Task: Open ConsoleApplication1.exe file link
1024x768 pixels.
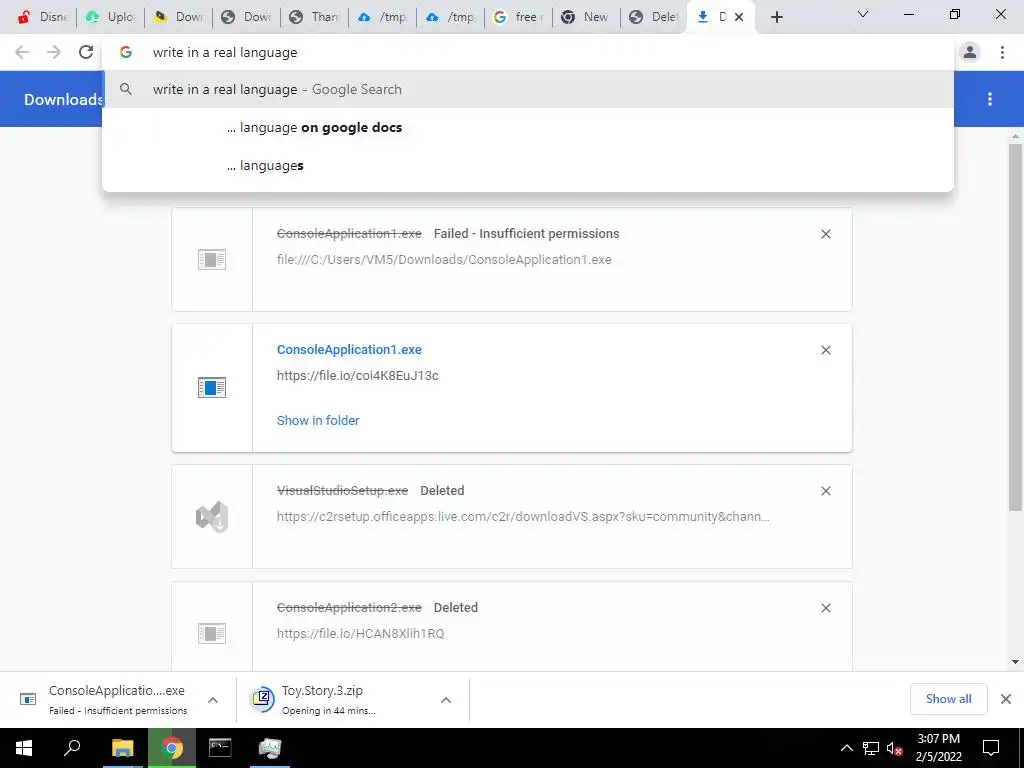Action: 349,349
